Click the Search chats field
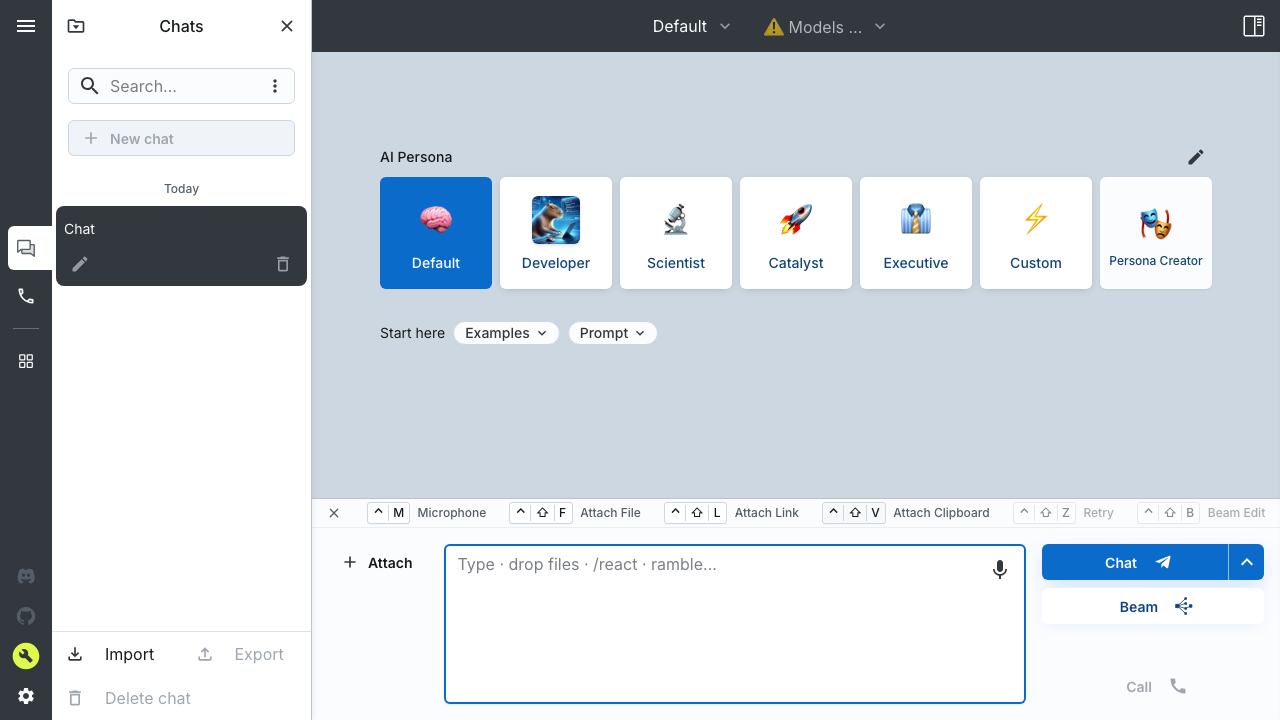This screenshot has height=720, width=1280. click(181, 86)
